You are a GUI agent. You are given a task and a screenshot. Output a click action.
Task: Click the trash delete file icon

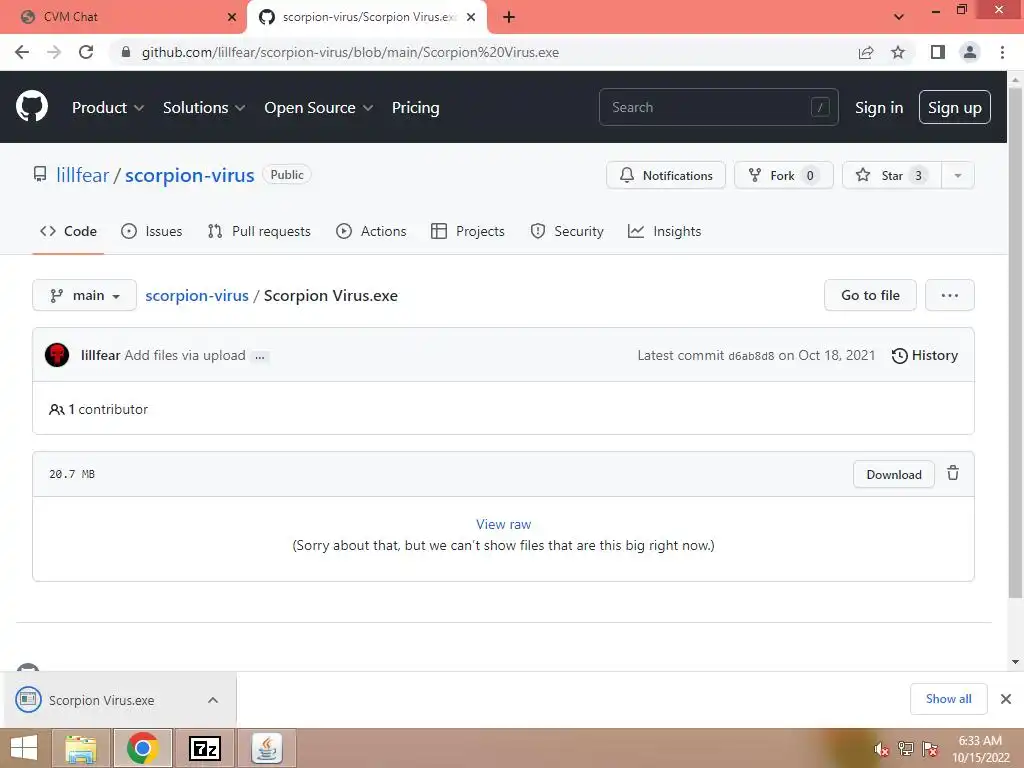(953, 473)
